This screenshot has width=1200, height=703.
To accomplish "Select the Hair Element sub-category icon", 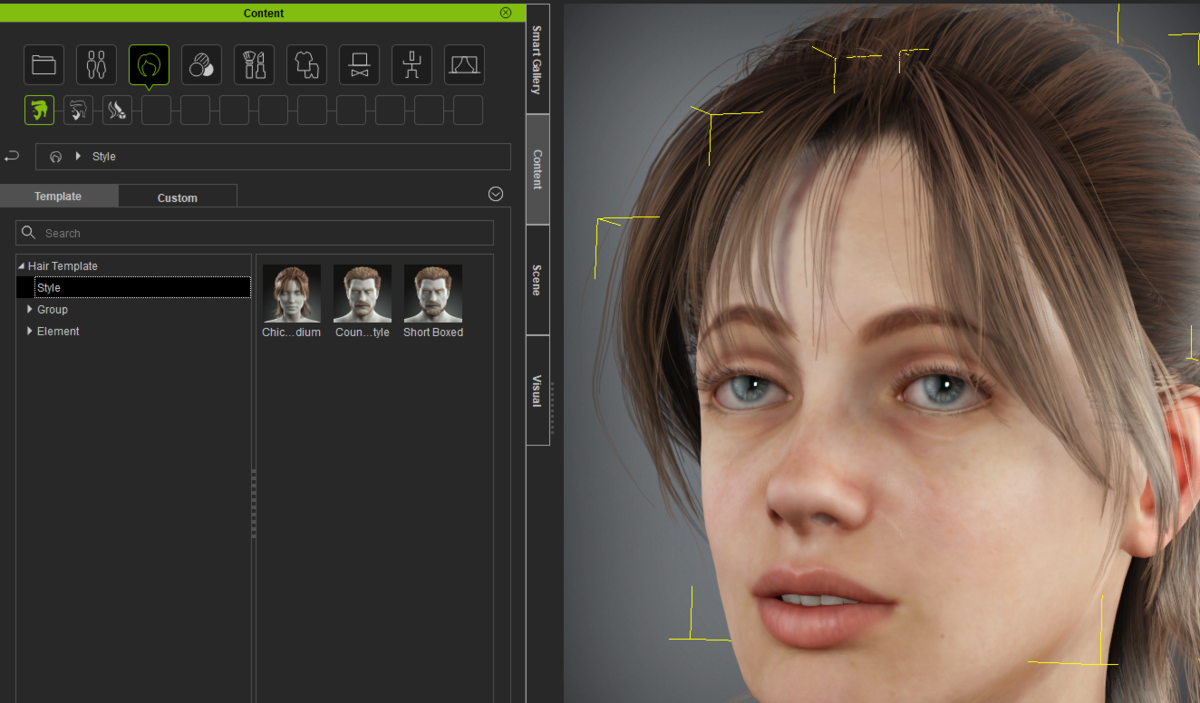I will [117, 110].
